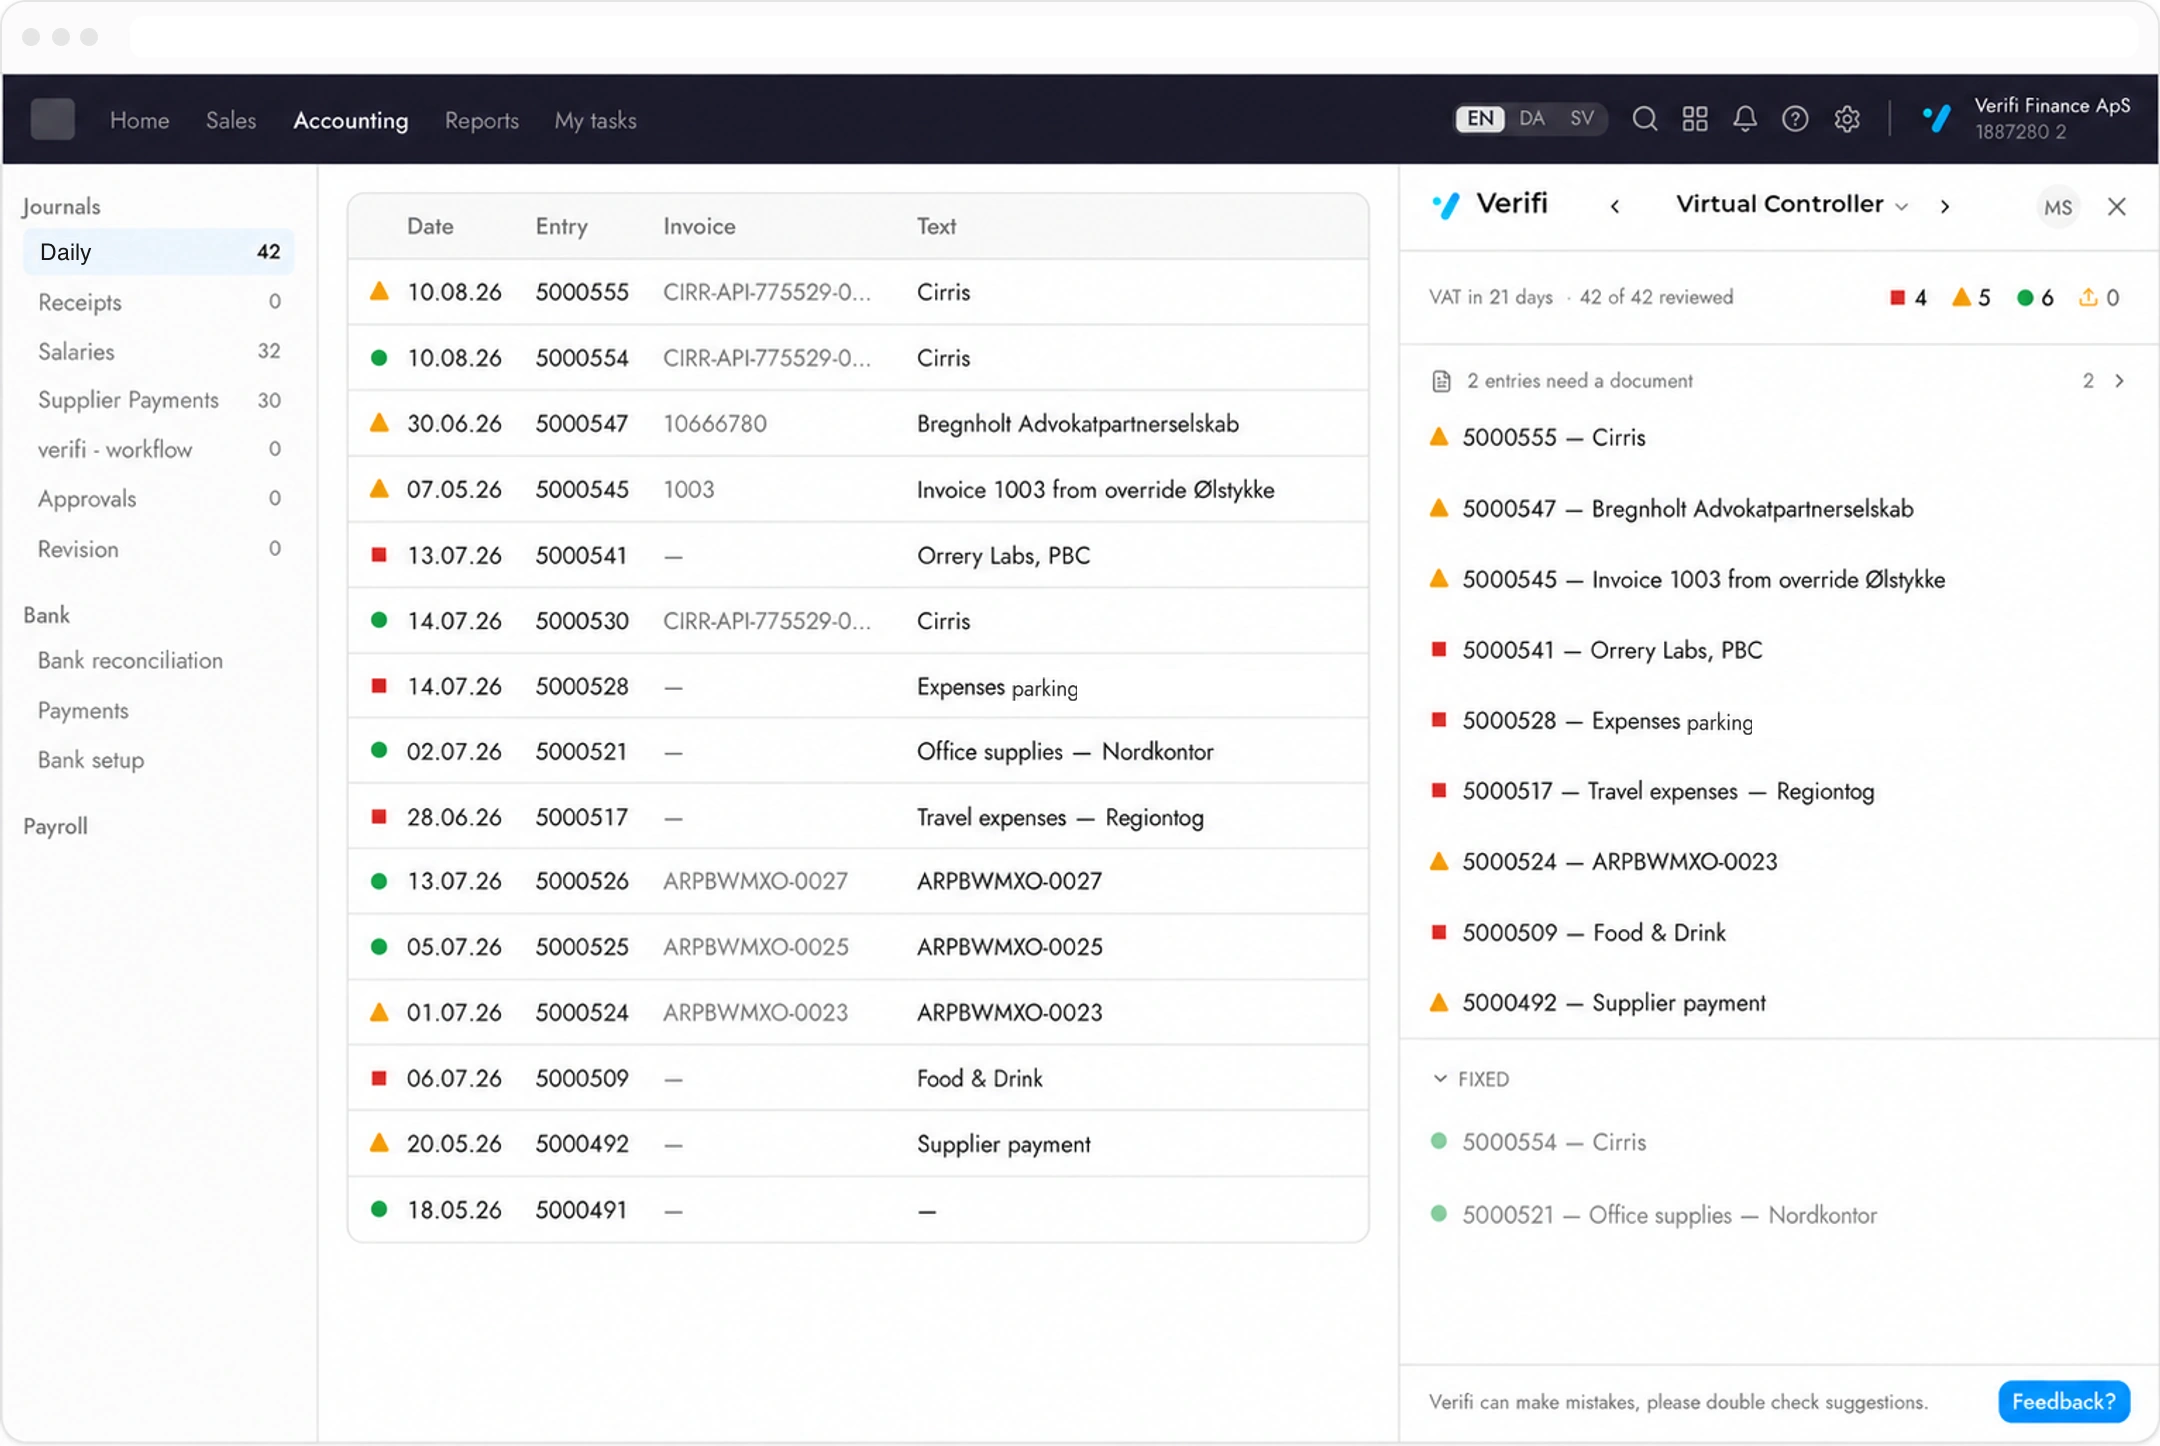Sort by Date column header
This screenshot has width=2160, height=1446.
pyautogui.click(x=430, y=226)
